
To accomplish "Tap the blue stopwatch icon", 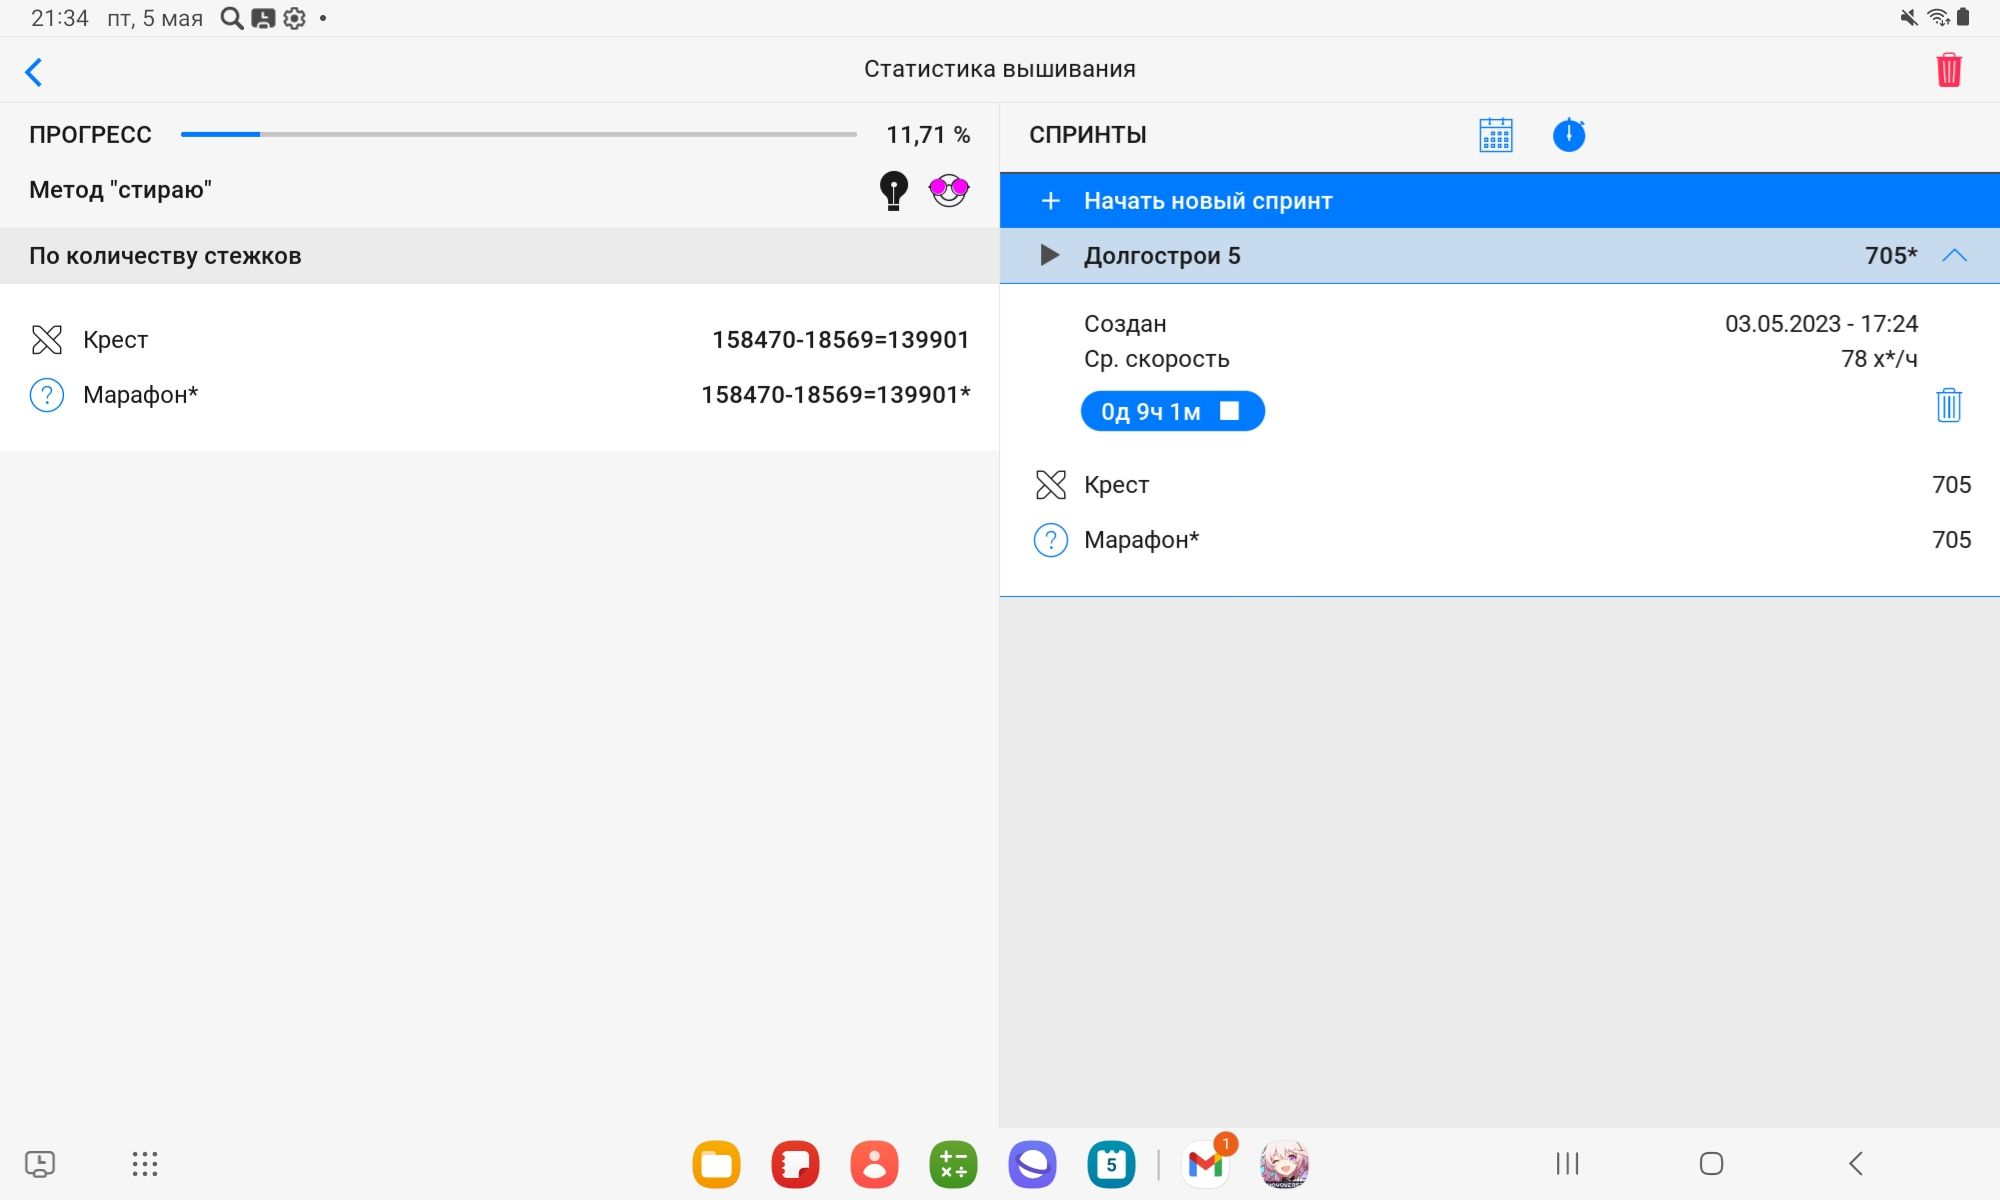I will pos(1568,135).
